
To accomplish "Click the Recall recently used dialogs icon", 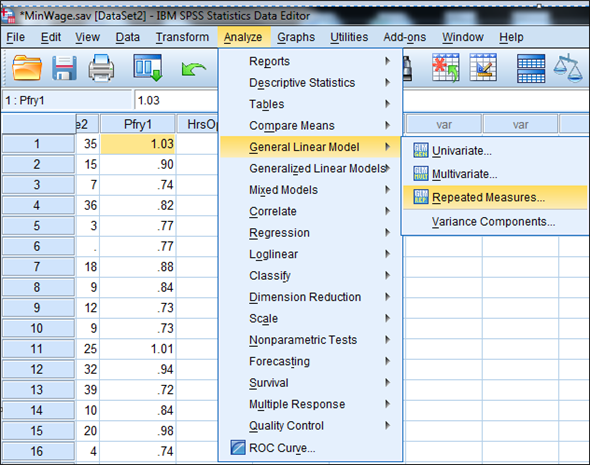I will point(148,68).
